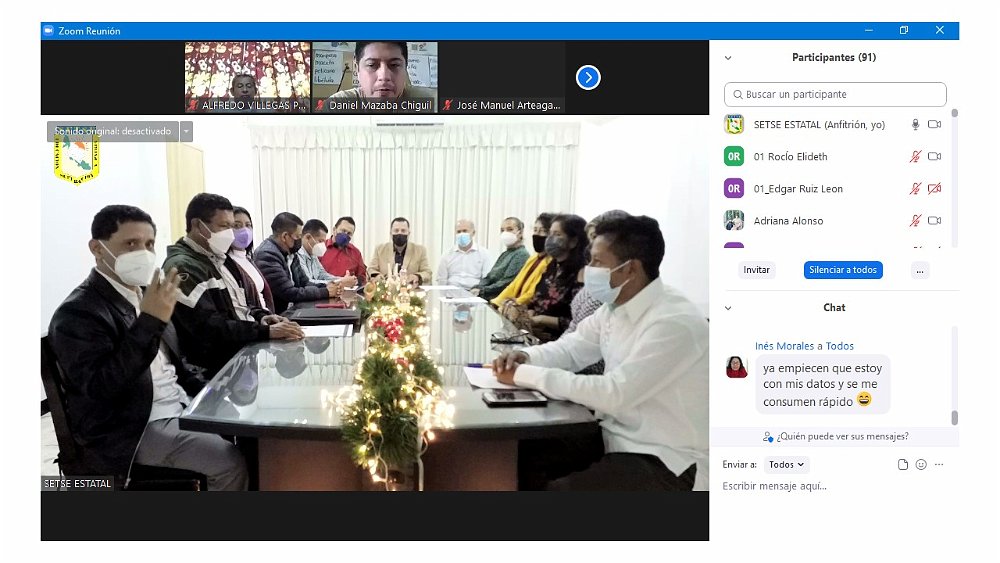This screenshot has height=563, width=1000.
Task: Toggle original sound (Sonido original) button
Action: tap(113, 131)
